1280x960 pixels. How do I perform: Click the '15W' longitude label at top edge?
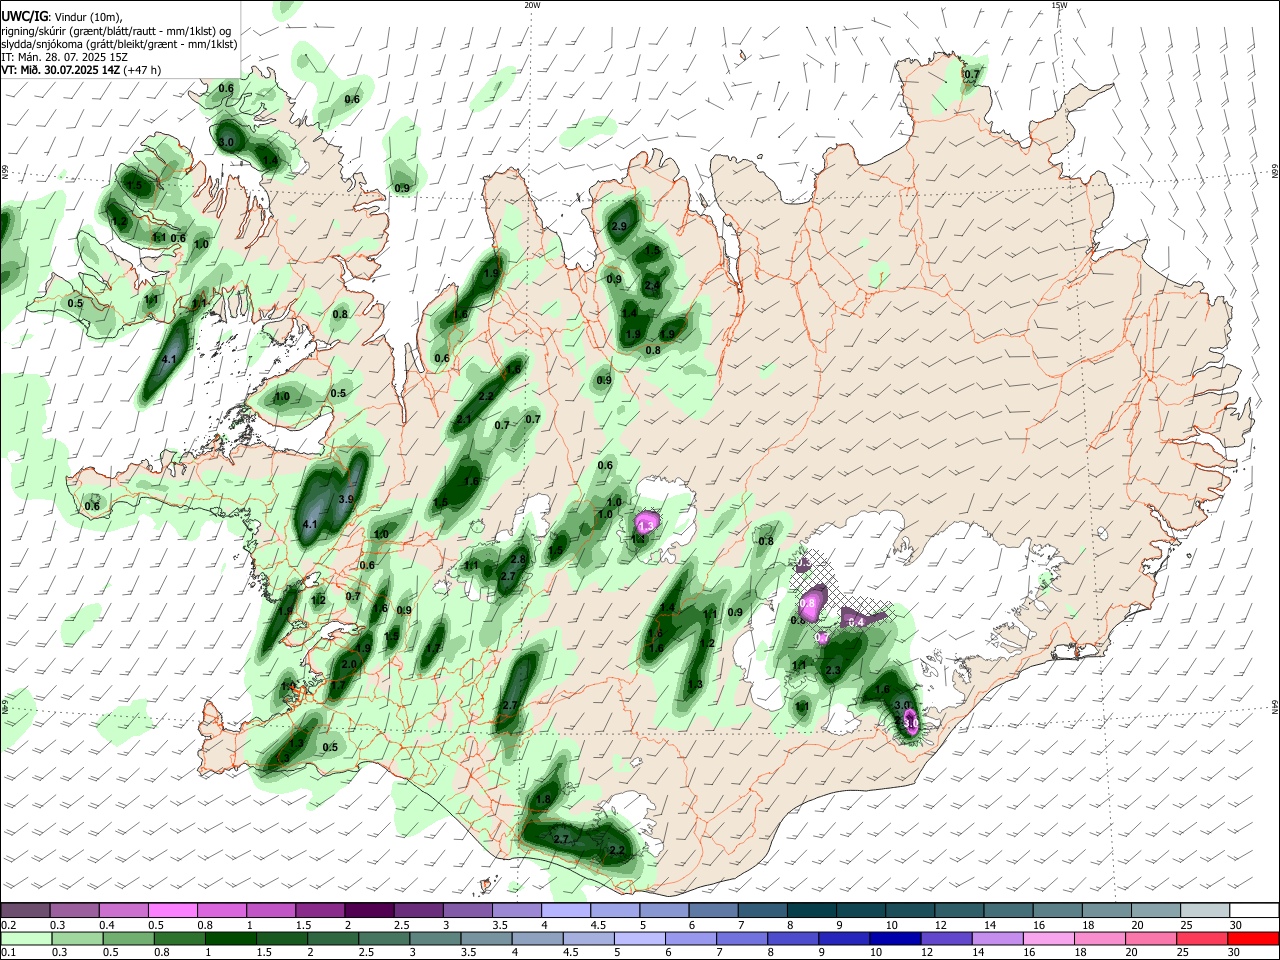coord(1059,5)
